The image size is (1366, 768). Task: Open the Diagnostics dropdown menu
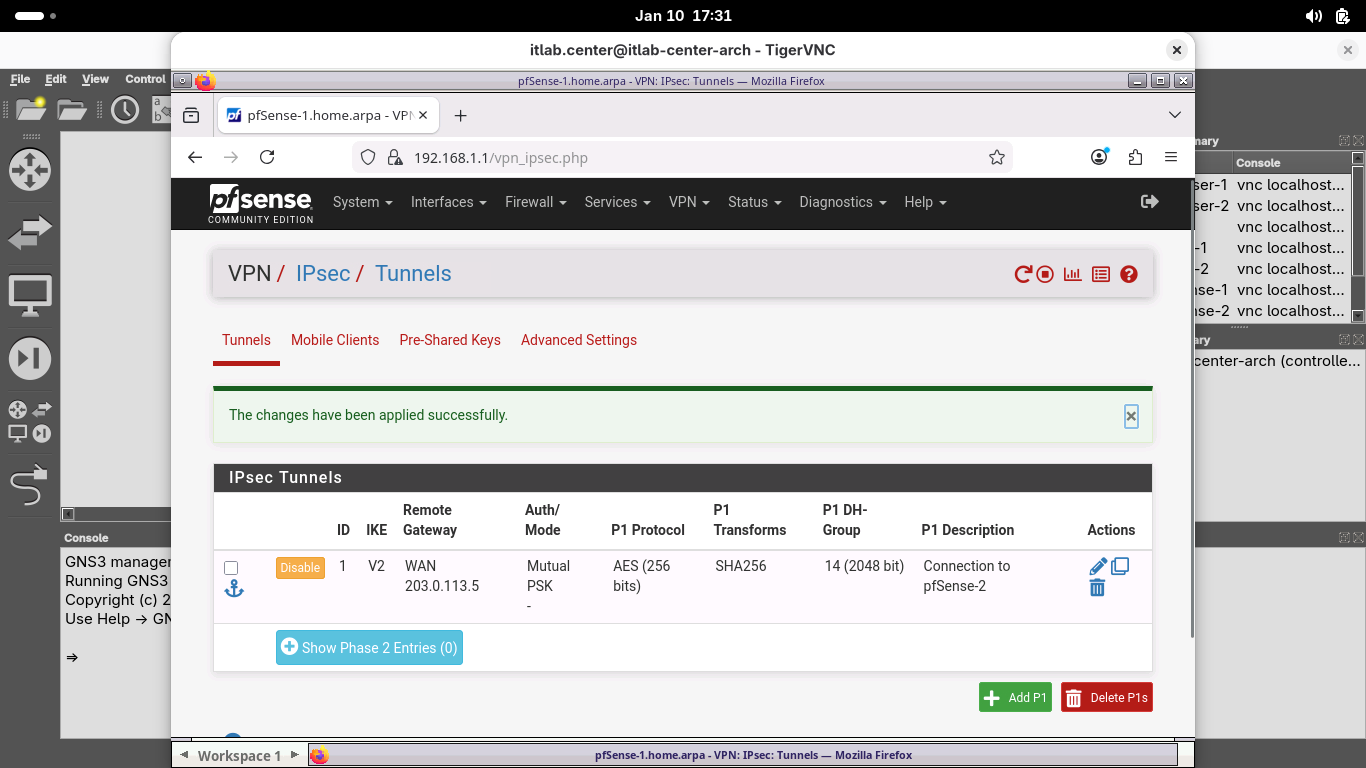[x=842, y=202]
